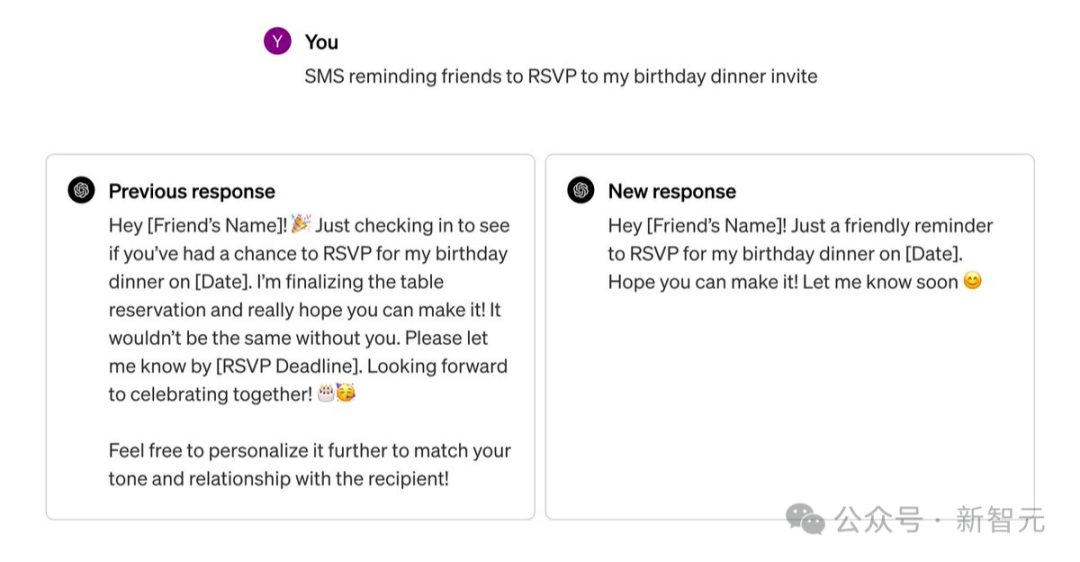Select the "New response" heading
The width and height of the screenshot is (1080, 562).
point(671,191)
